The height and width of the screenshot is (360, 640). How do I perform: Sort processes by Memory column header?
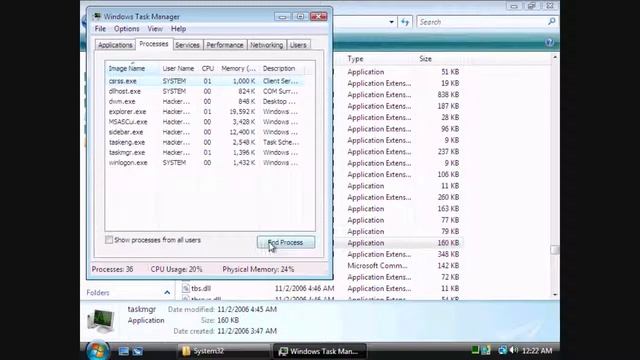238,69
